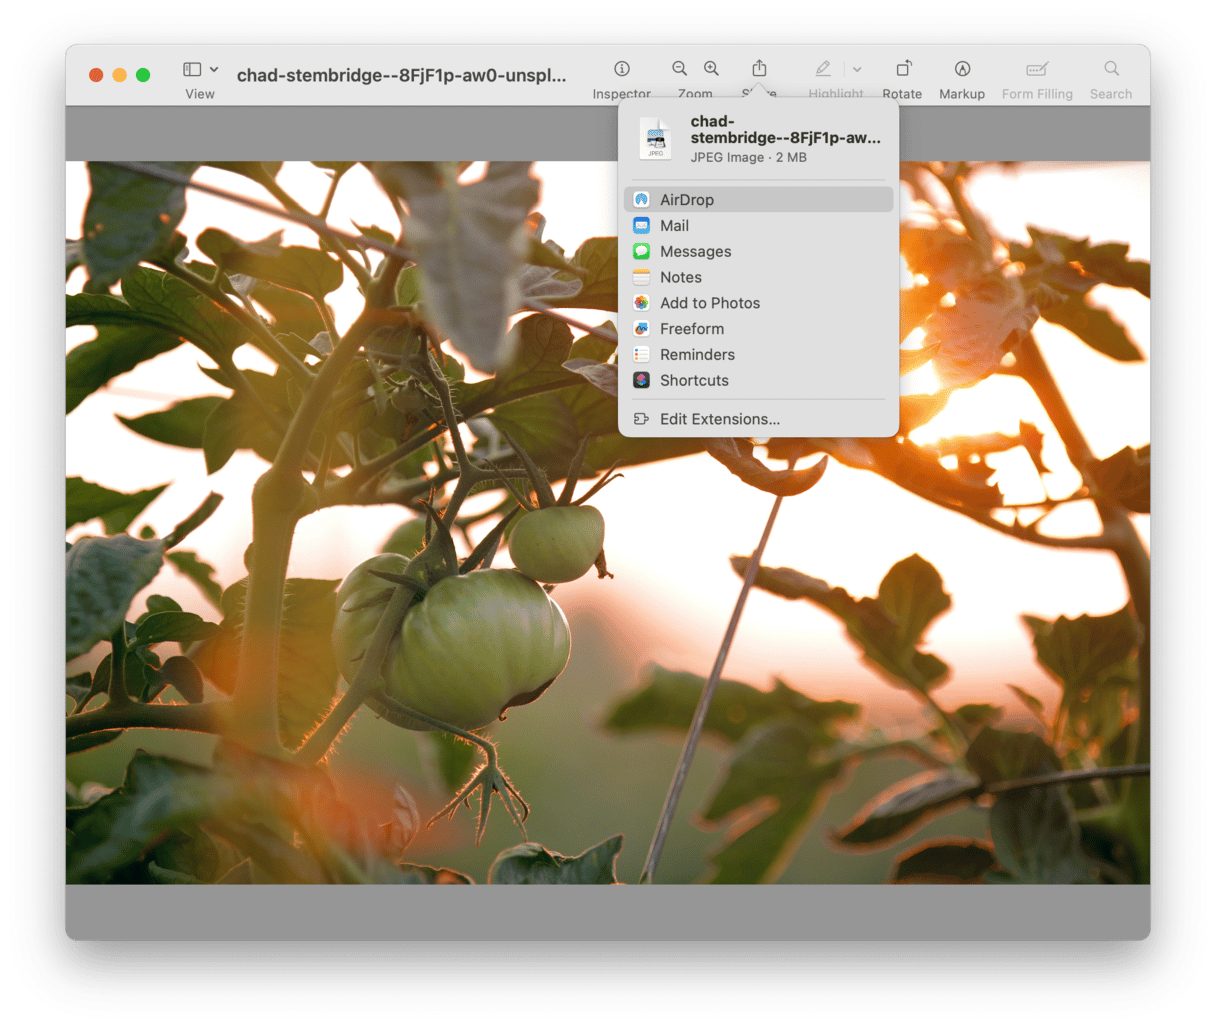Share the image to Reminders
1216x1027 pixels.
pos(758,355)
